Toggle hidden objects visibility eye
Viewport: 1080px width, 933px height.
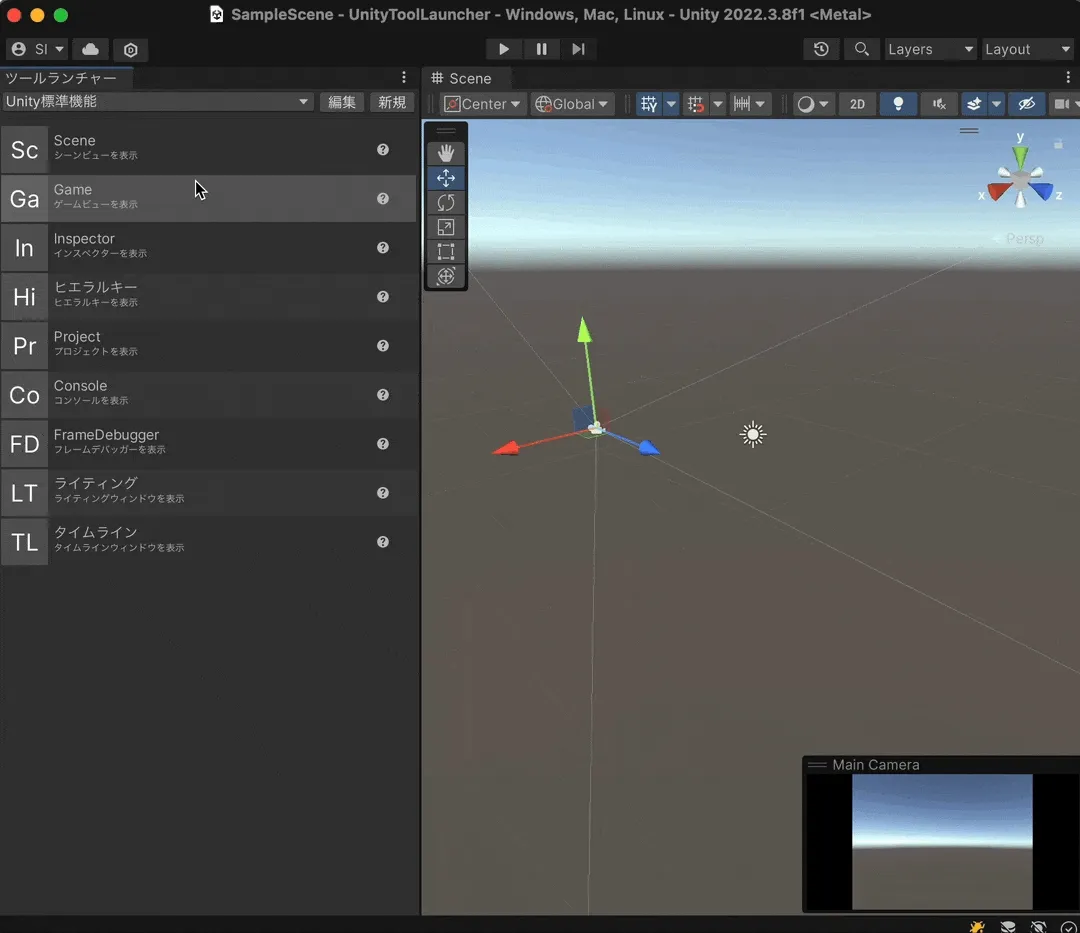click(x=1025, y=104)
